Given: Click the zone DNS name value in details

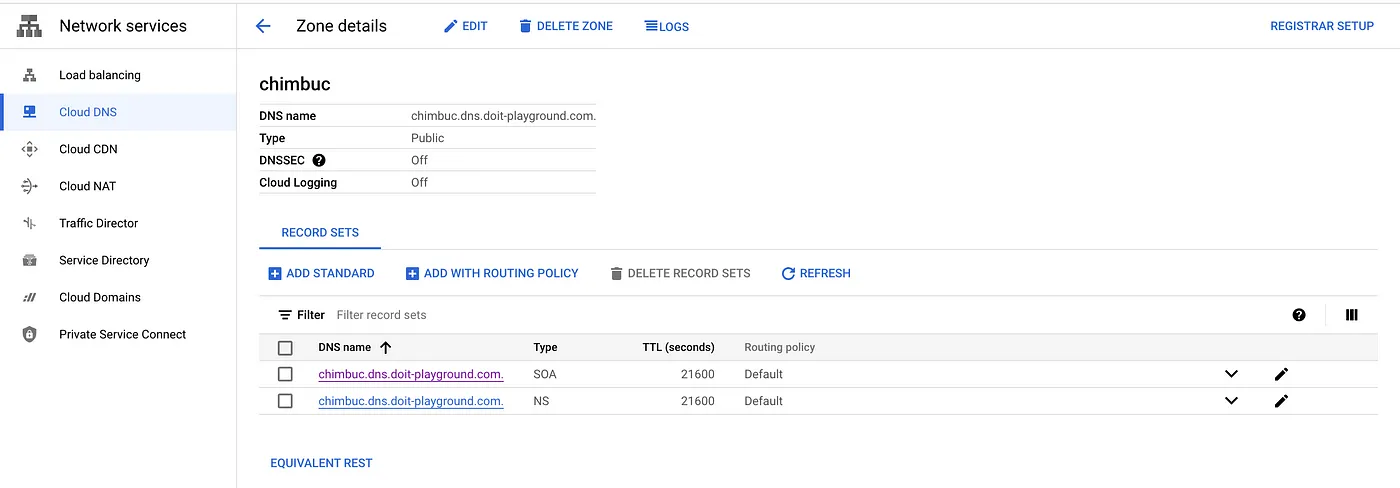Looking at the screenshot, I should [x=504, y=116].
